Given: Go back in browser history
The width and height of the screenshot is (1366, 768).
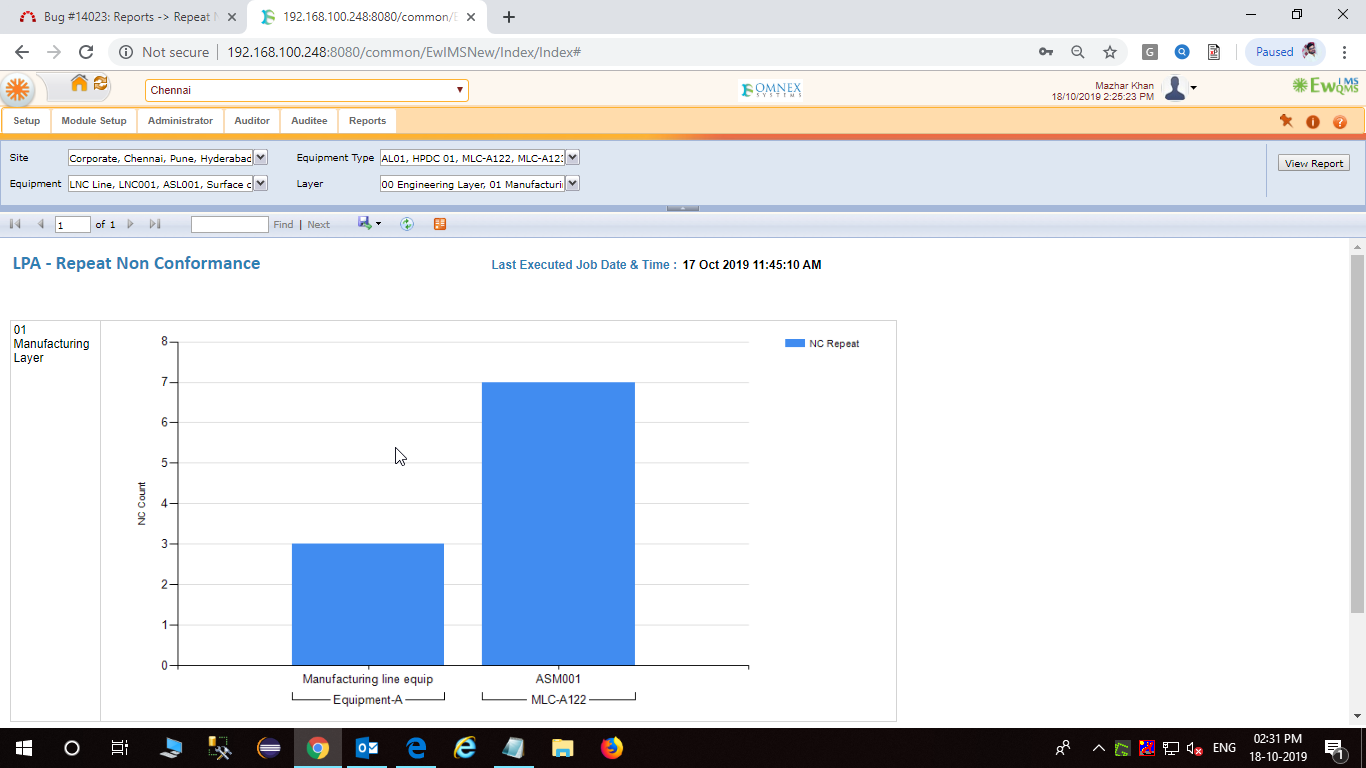Looking at the screenshot, I should click(x=22, y=52).
